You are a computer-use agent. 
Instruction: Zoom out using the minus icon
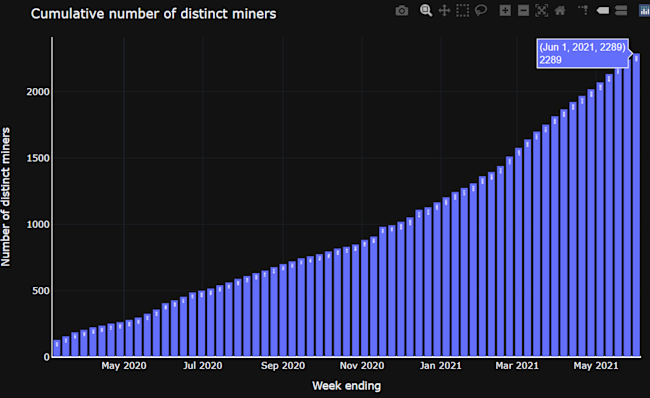[524, 10]
